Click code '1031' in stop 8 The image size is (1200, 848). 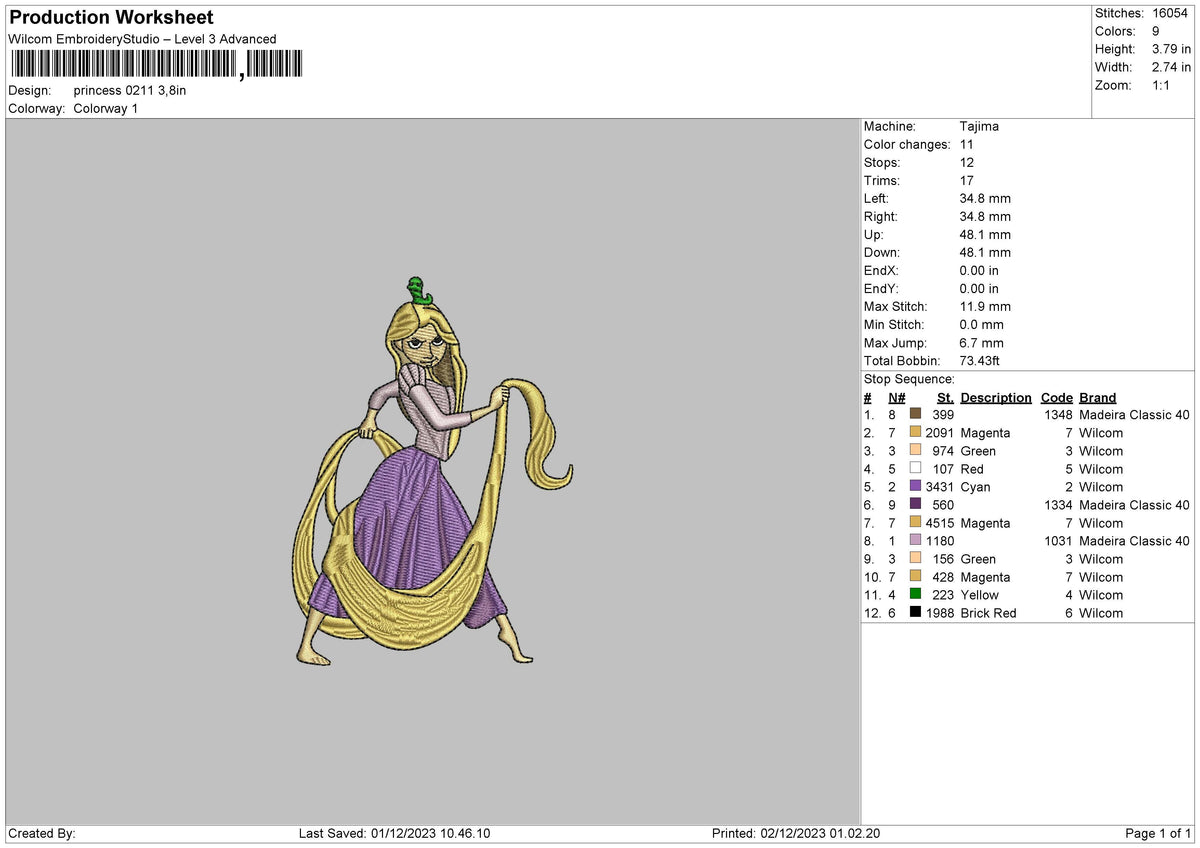(x=1058, y=541)
